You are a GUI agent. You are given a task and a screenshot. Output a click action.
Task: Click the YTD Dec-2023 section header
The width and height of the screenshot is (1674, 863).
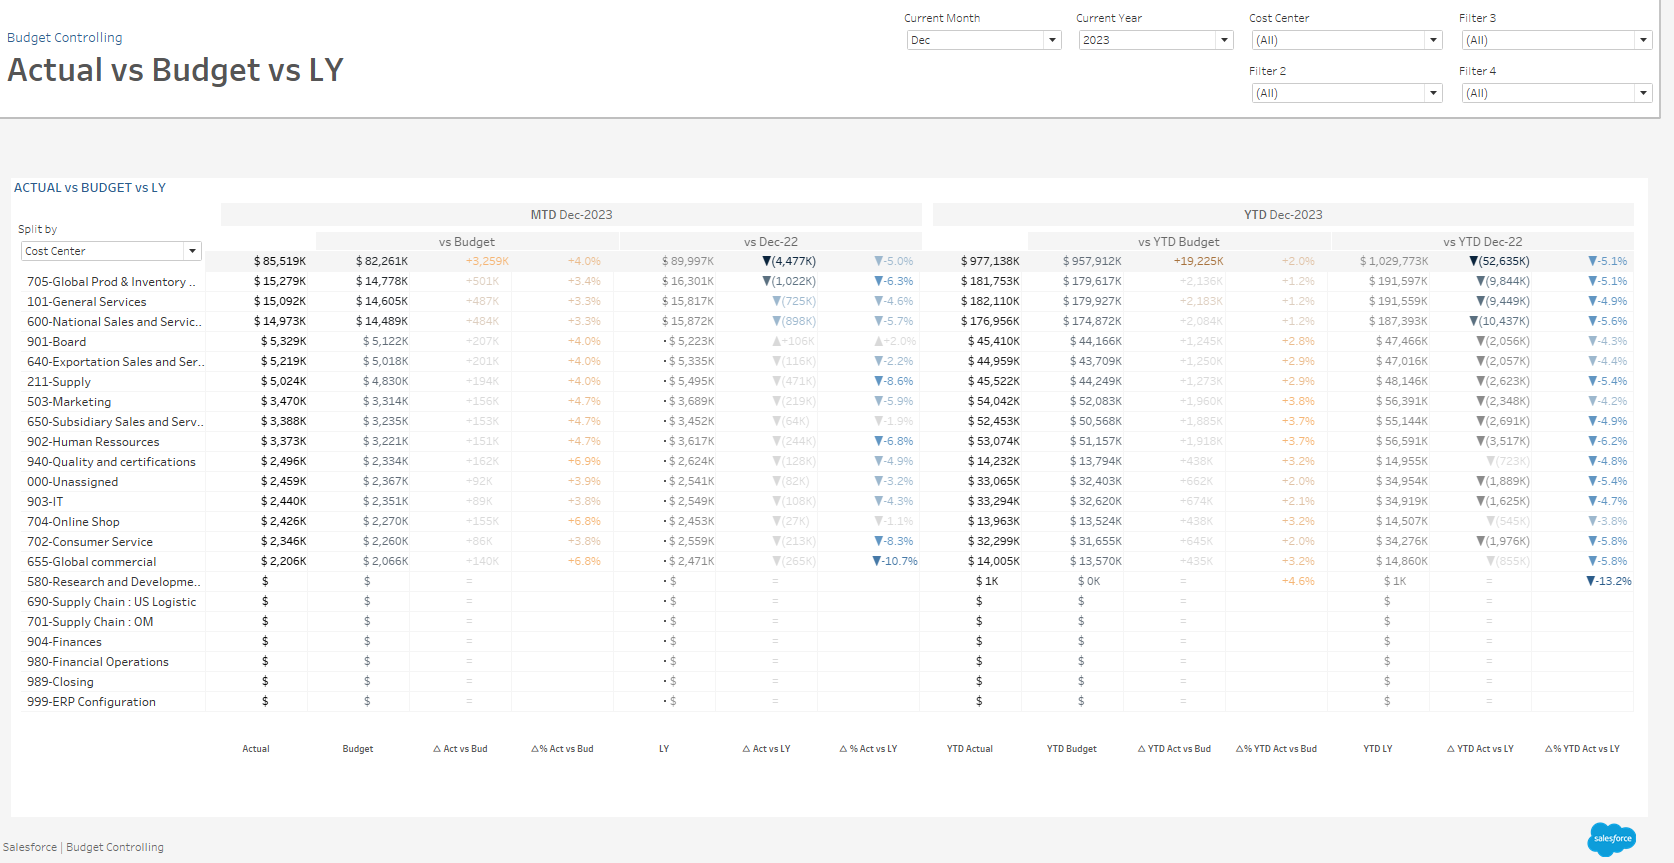pos(1283,215)
